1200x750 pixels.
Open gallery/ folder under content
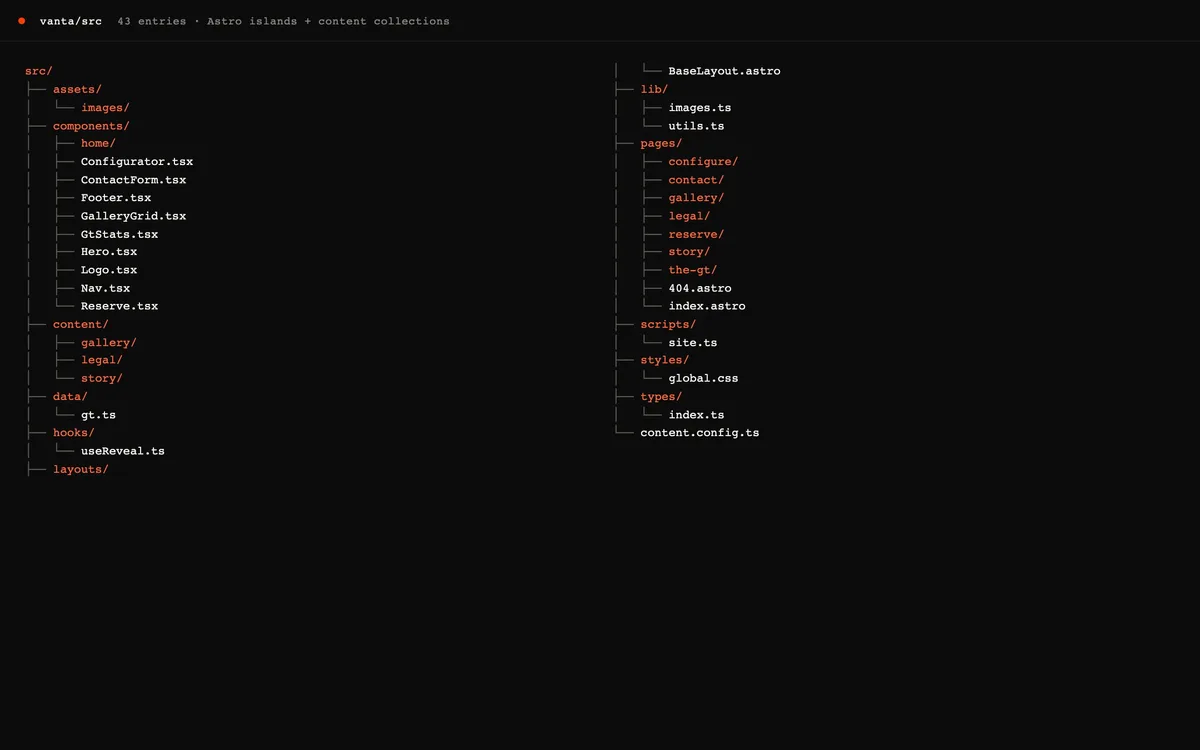pyautogui.click(x=109, y=342)
